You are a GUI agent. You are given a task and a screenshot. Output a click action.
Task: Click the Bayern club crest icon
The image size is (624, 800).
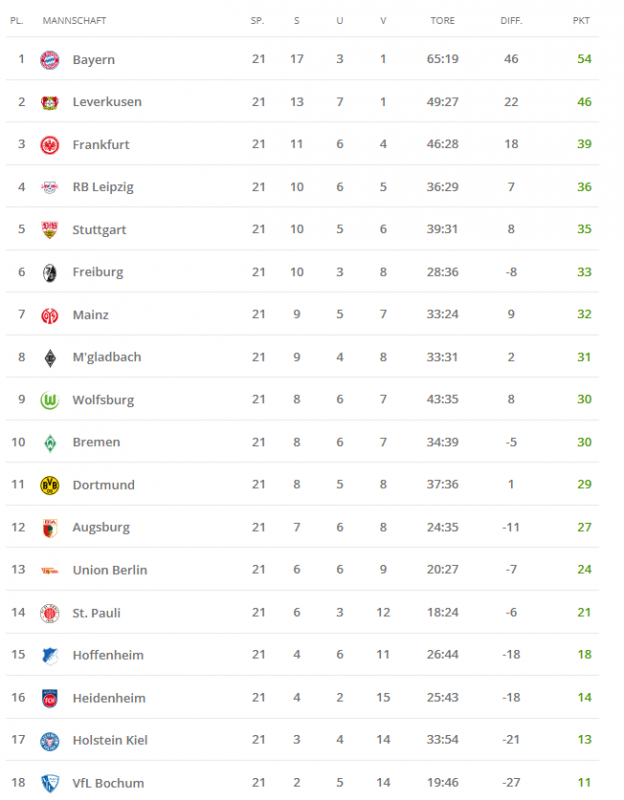coord(50,60)
